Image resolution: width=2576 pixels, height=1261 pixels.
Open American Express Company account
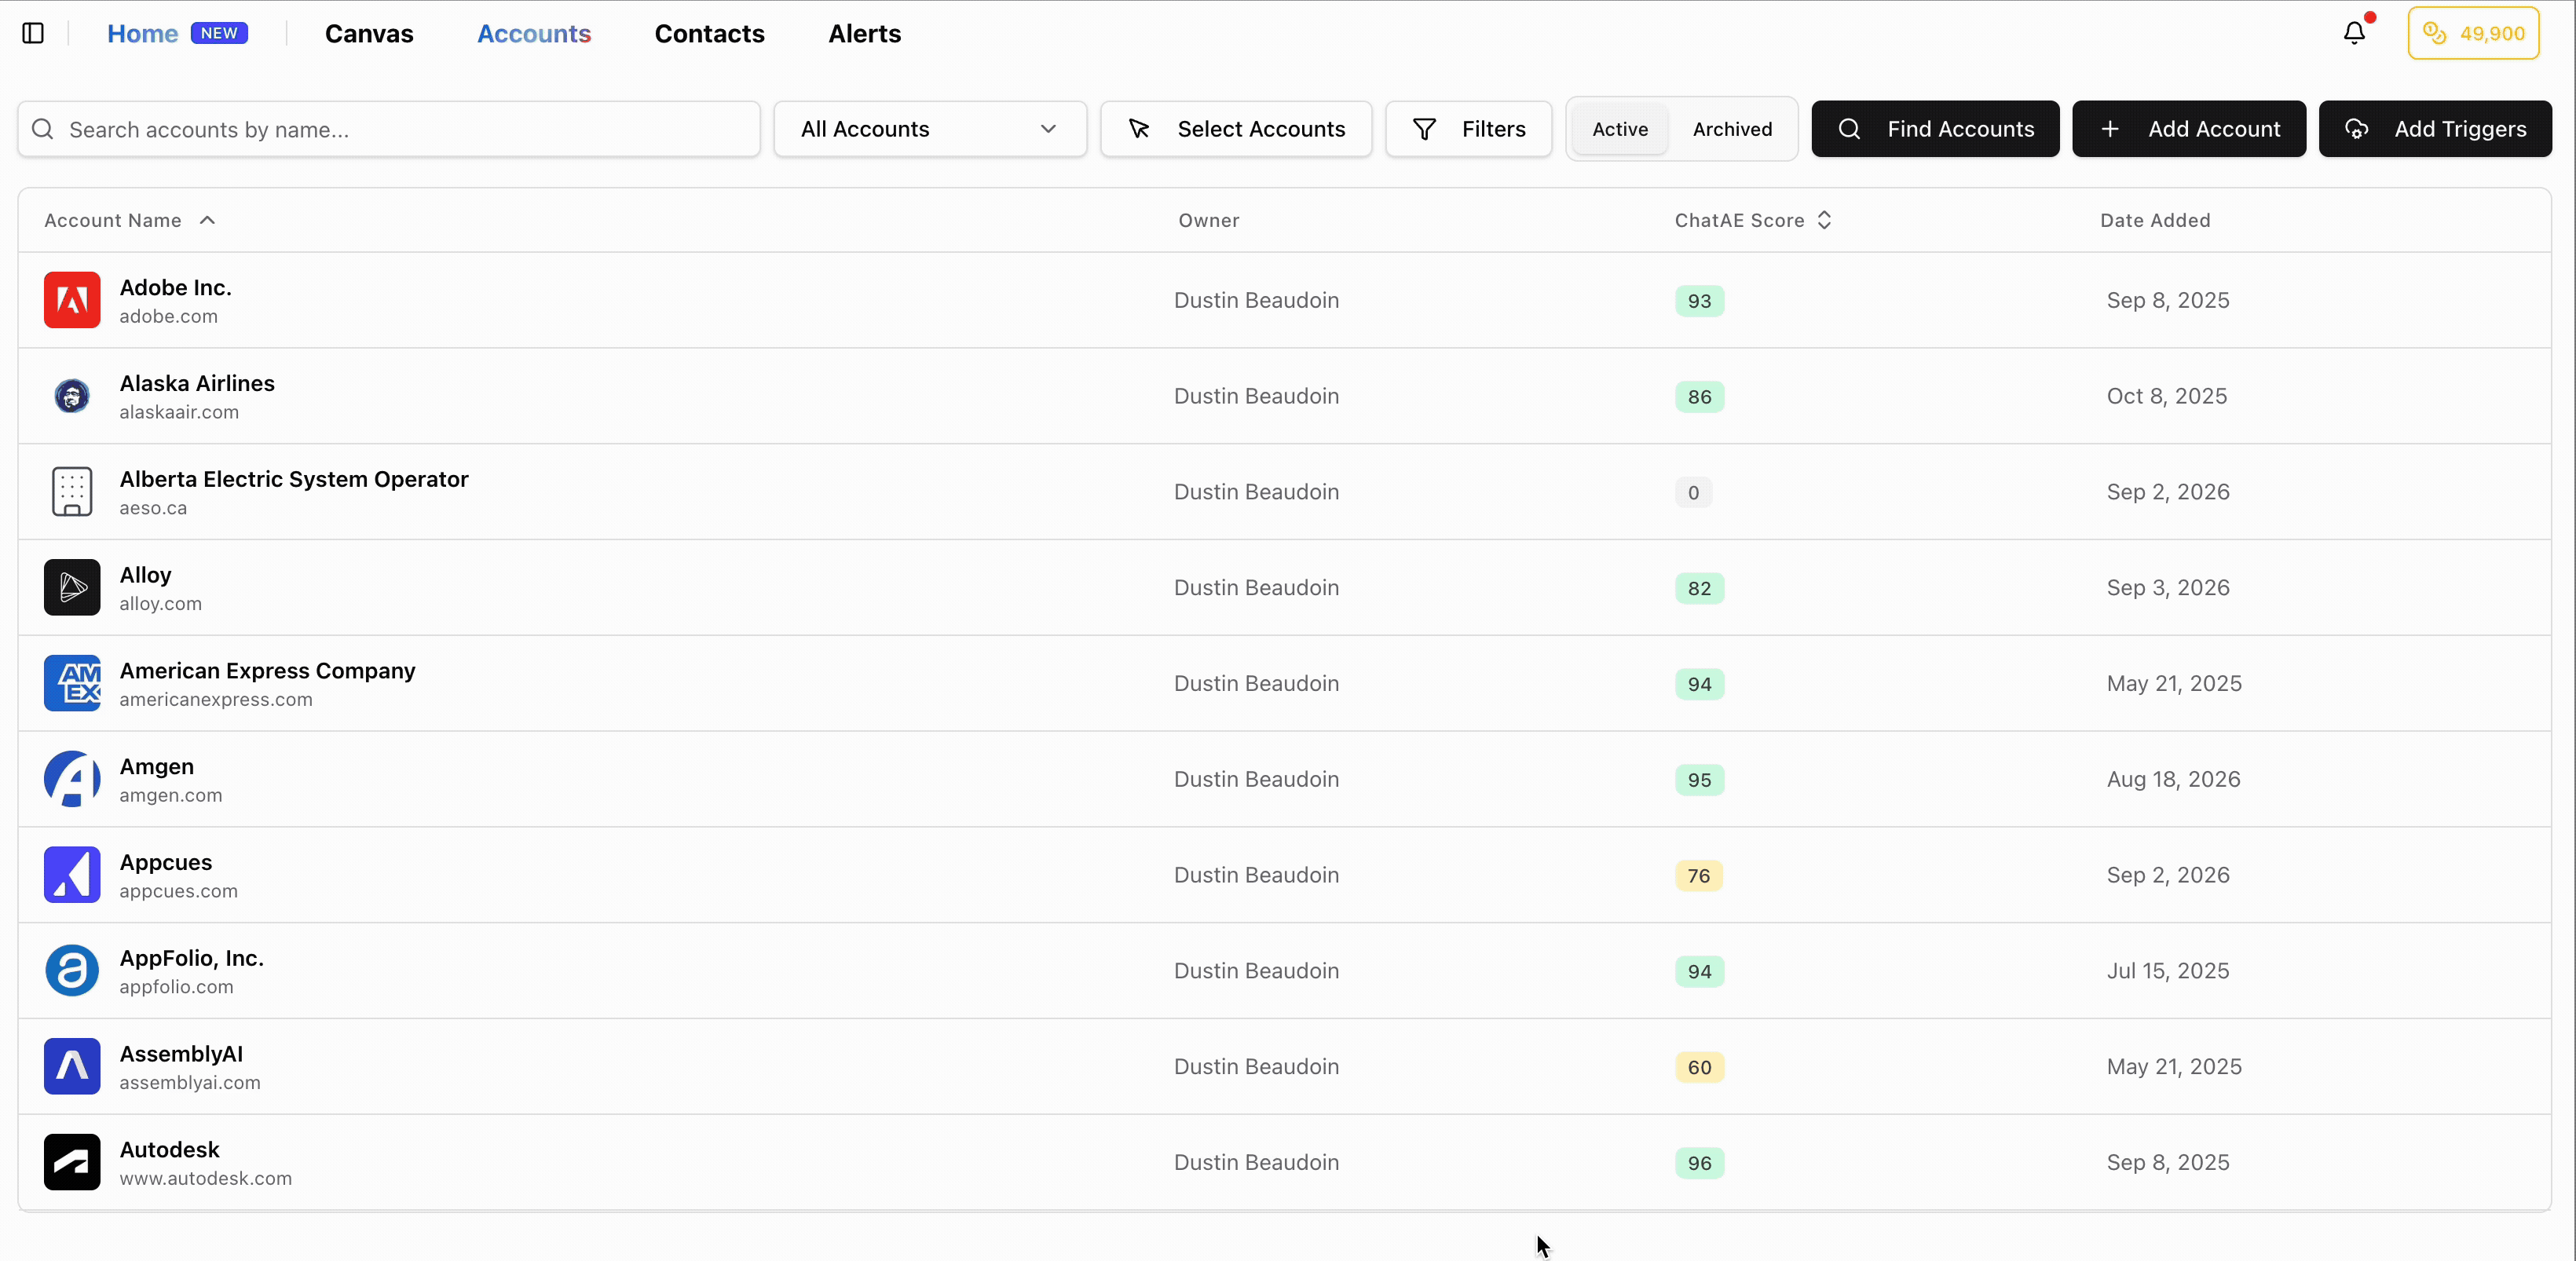(x=267, y=671)
